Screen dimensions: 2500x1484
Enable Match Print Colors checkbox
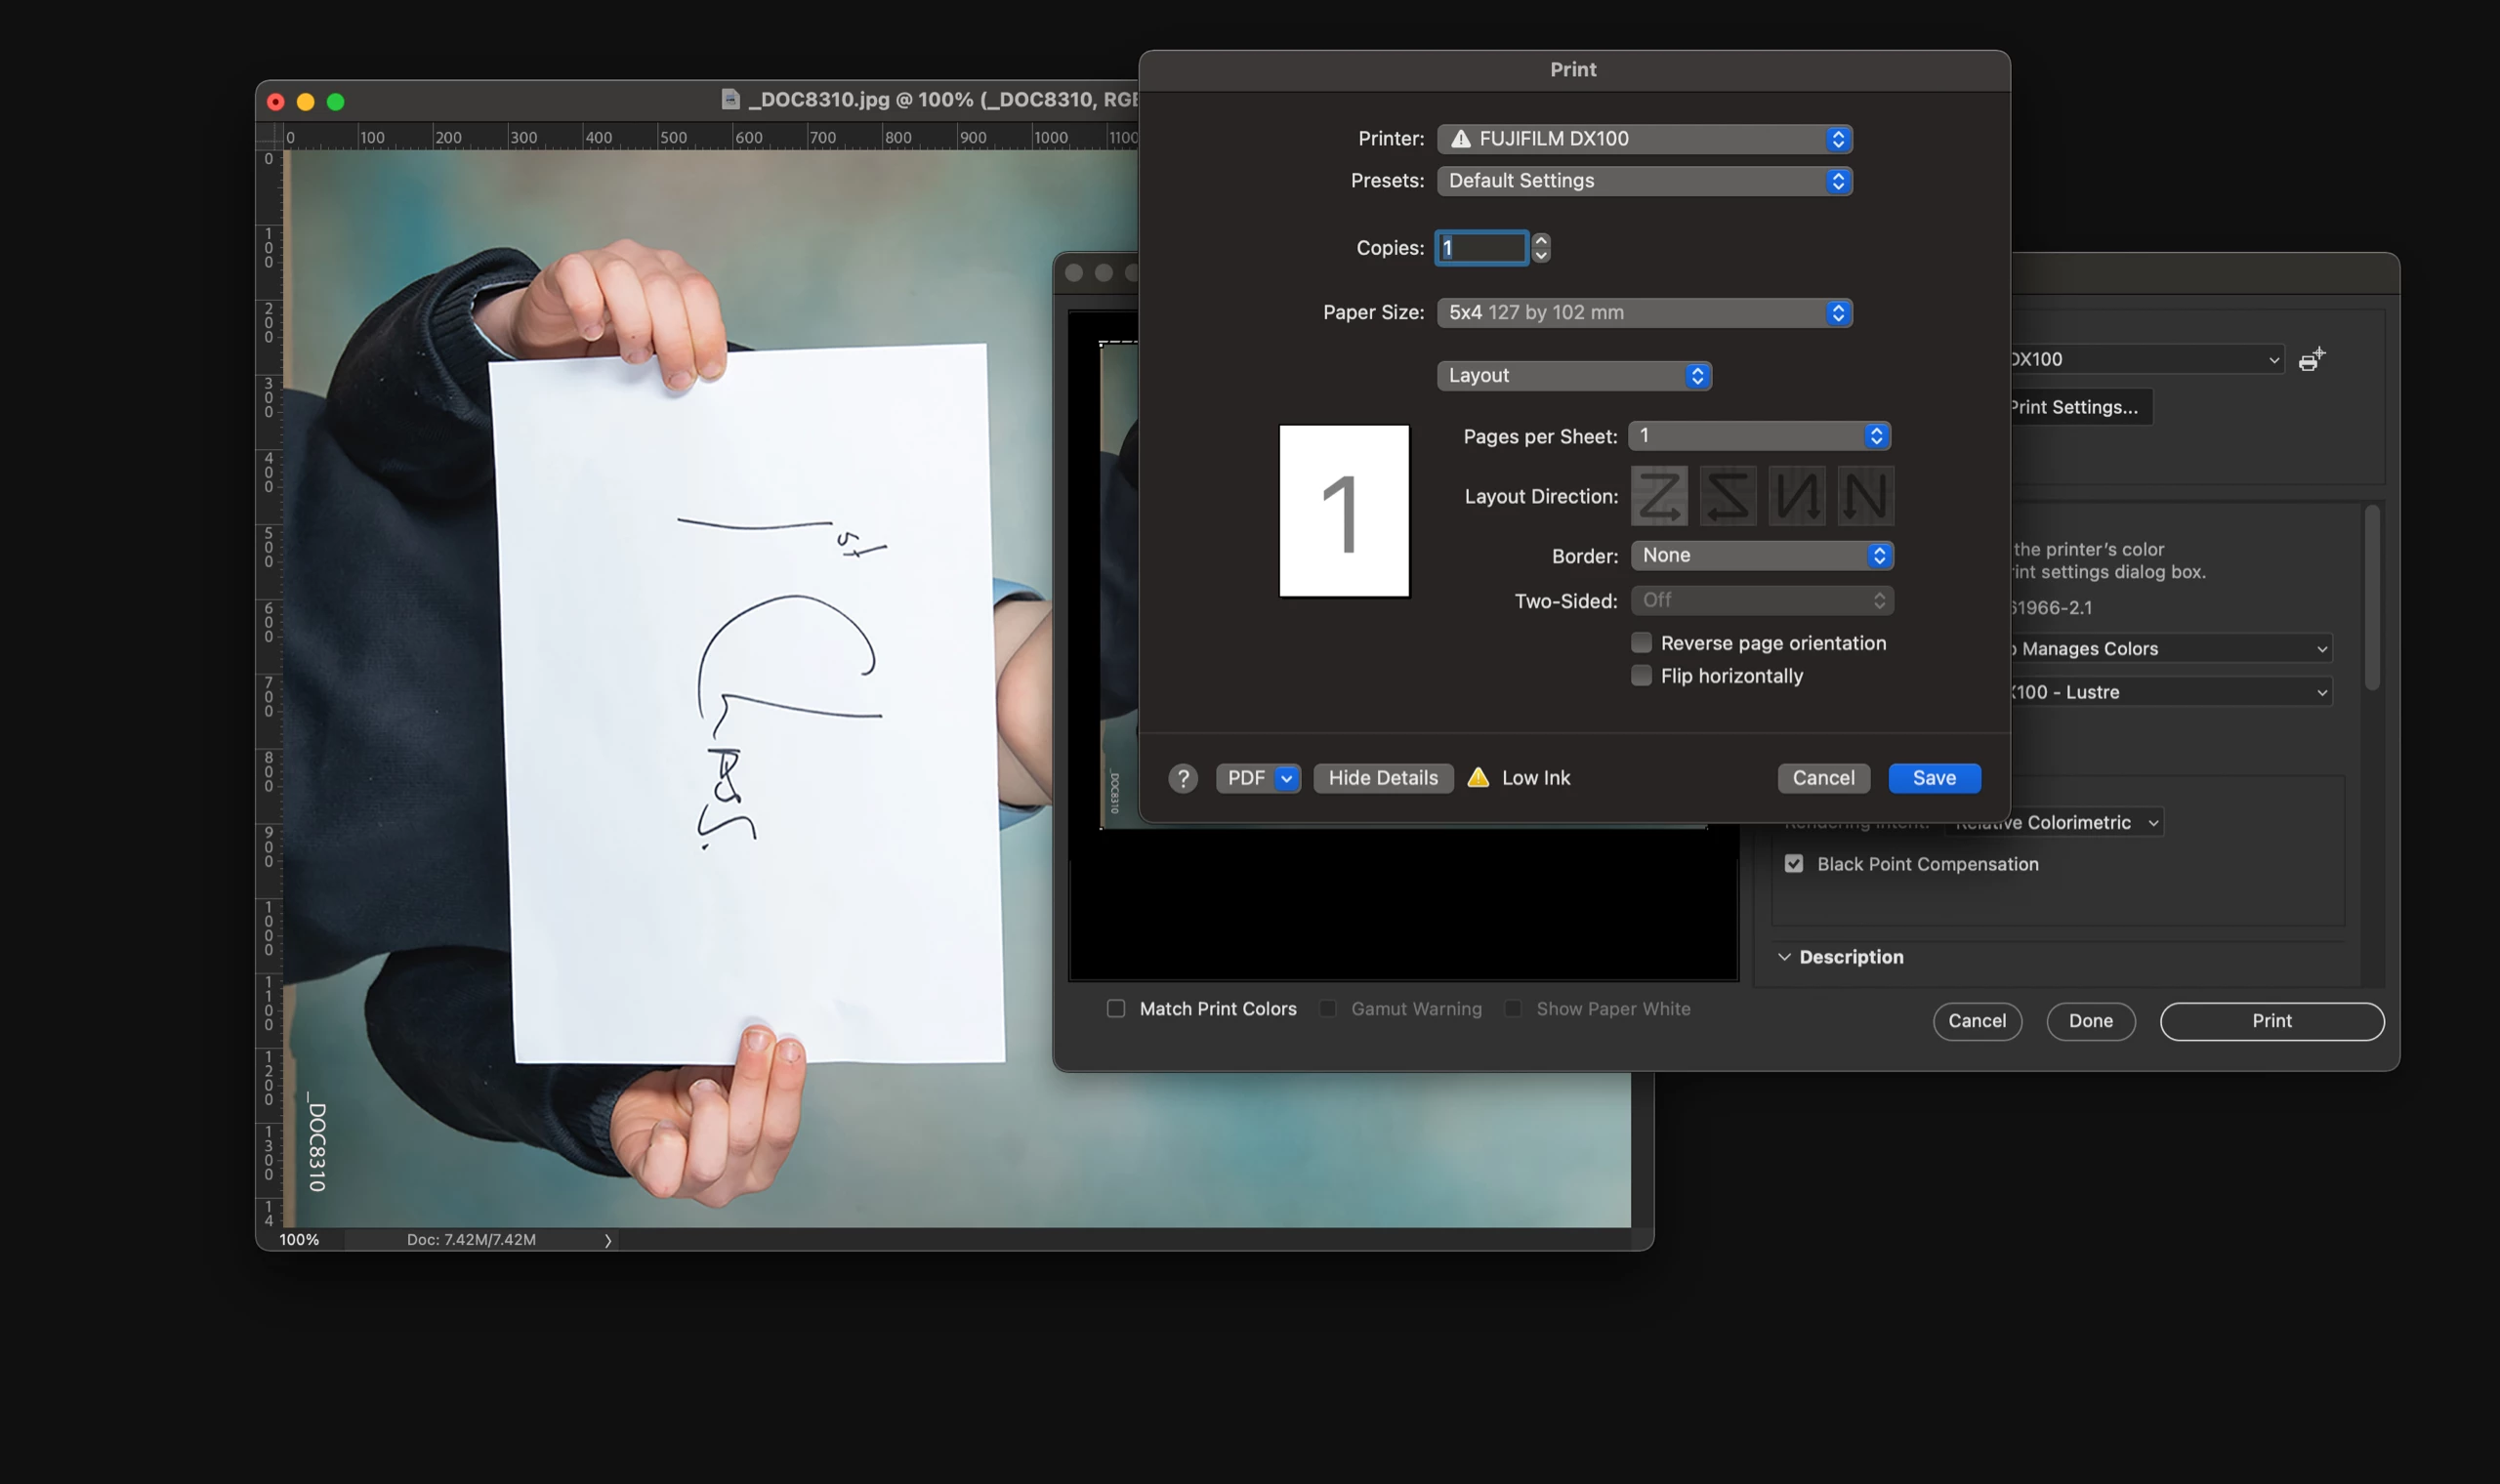(x=1116, y=1009)
